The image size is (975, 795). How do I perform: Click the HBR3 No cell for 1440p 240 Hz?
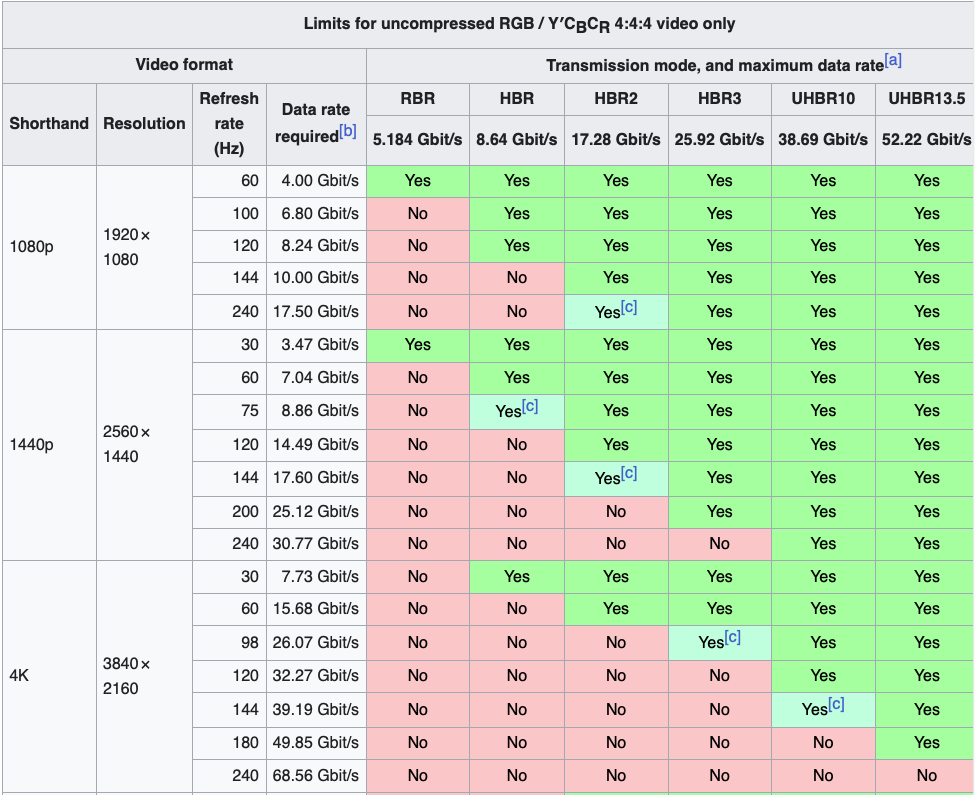[x=719, y=545]
